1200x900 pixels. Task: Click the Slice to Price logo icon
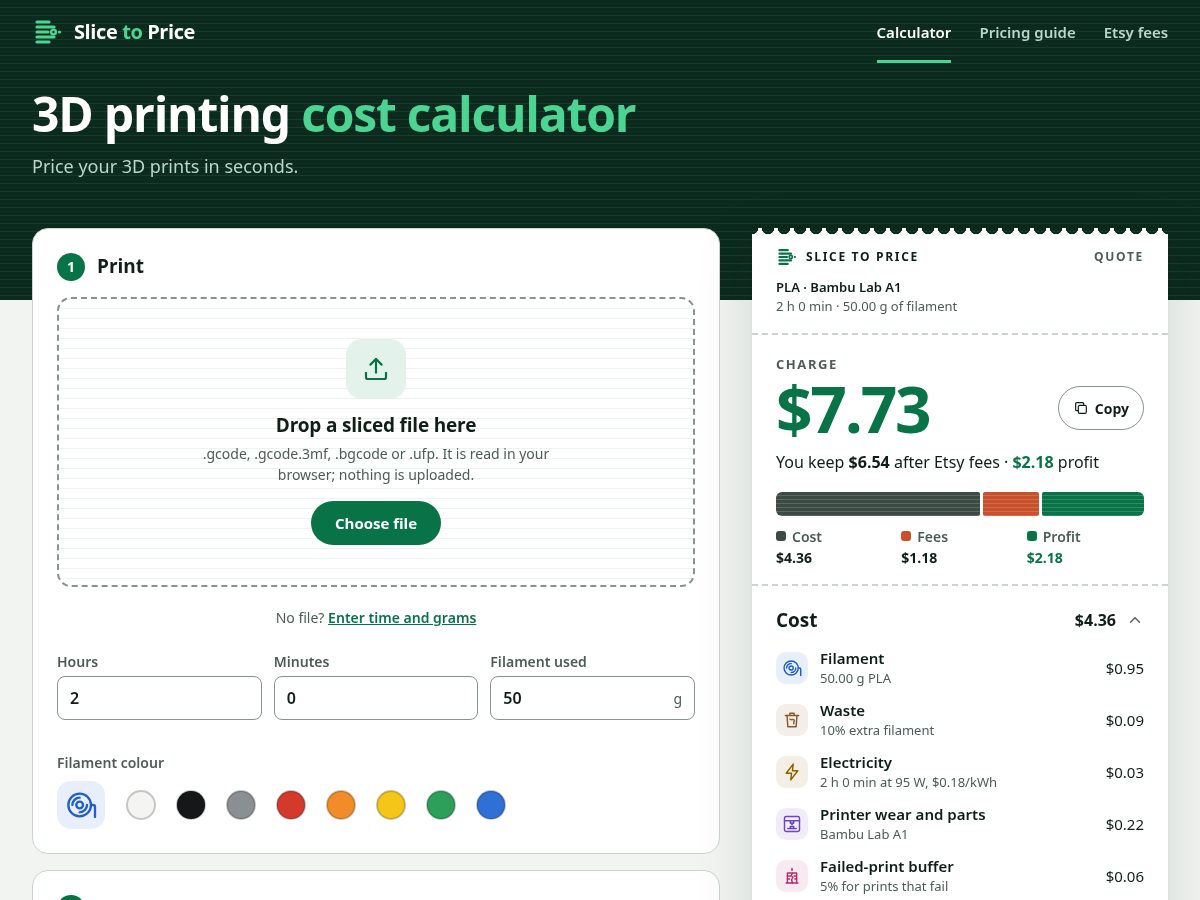click(48, 32)
